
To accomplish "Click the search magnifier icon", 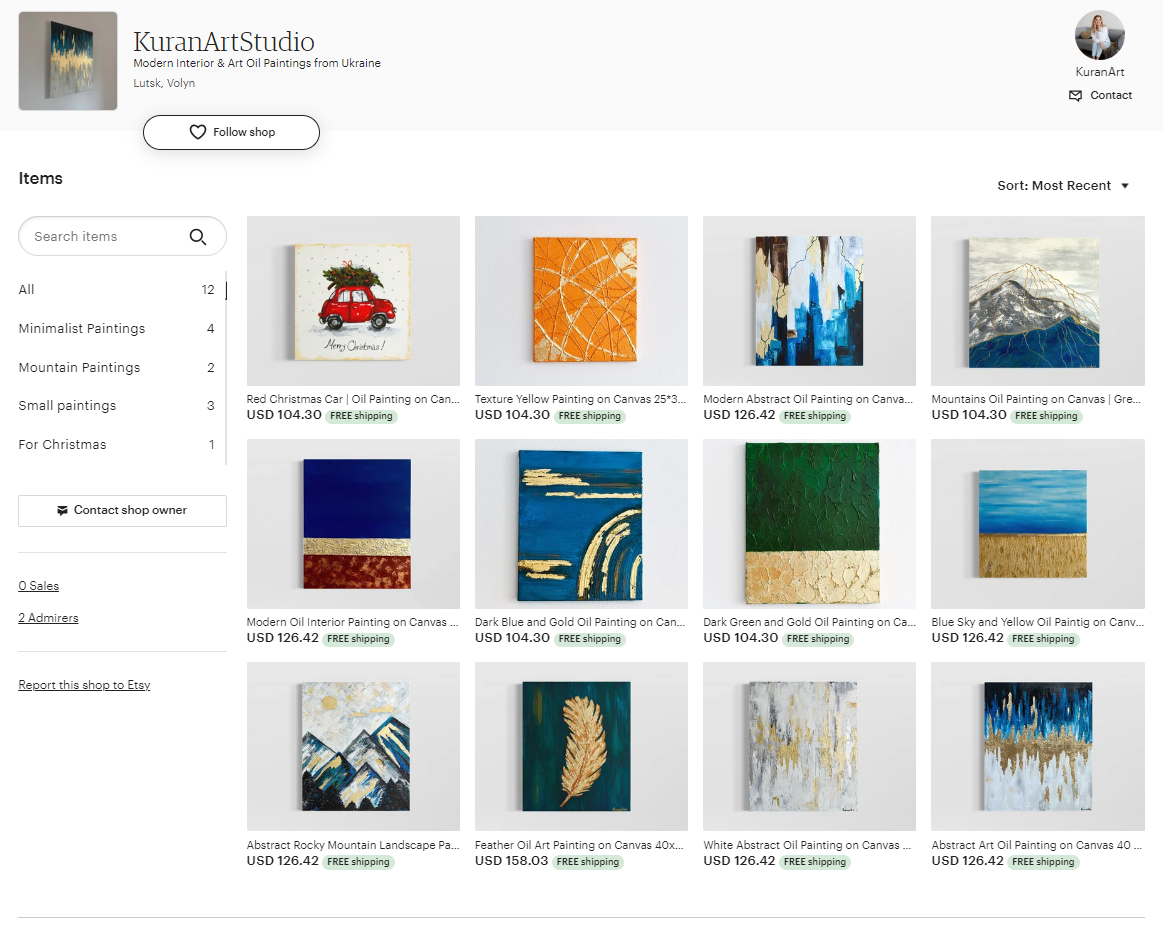I will (x=197, y=237).
